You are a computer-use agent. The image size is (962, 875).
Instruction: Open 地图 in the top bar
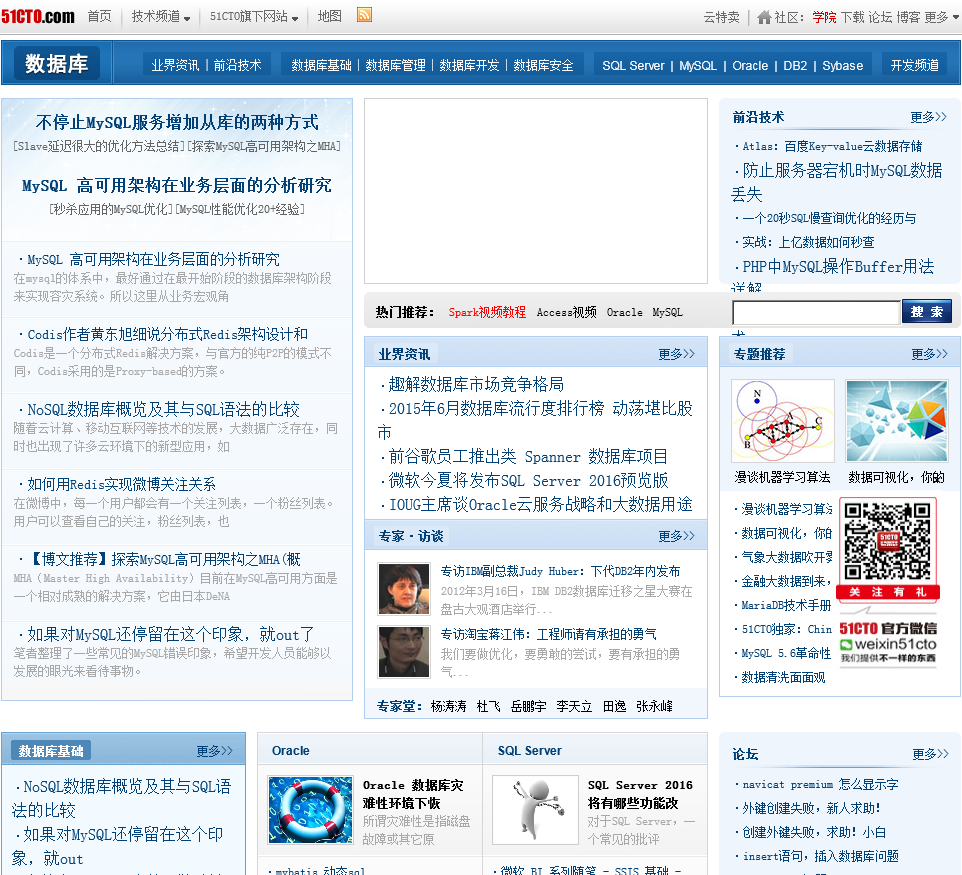(x=329, y=17)
